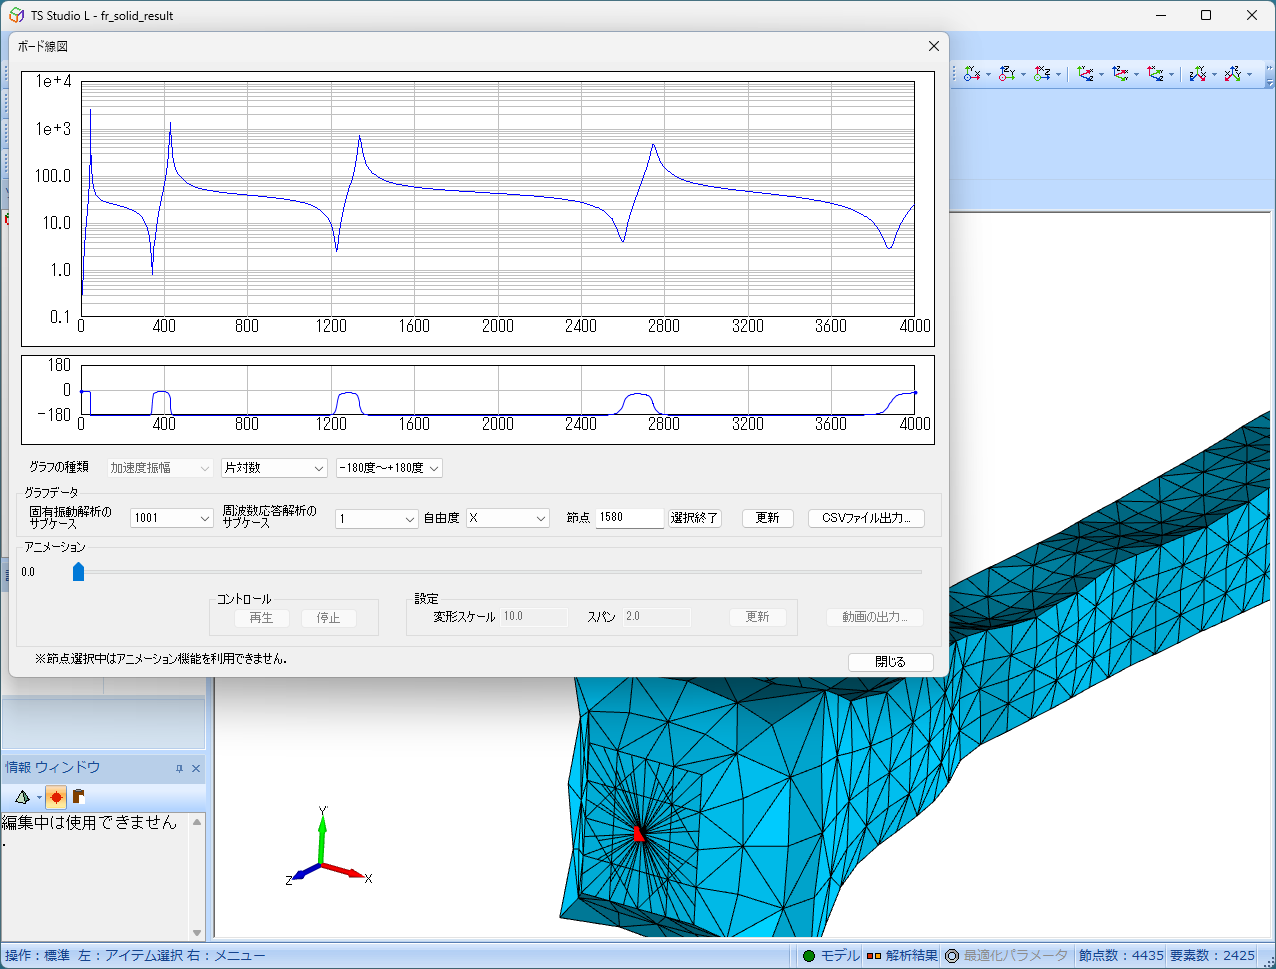This screenshot has width=1276, height=969.
Task: Click the last isometric view icon in toolbar
Action: point(1232,74)
